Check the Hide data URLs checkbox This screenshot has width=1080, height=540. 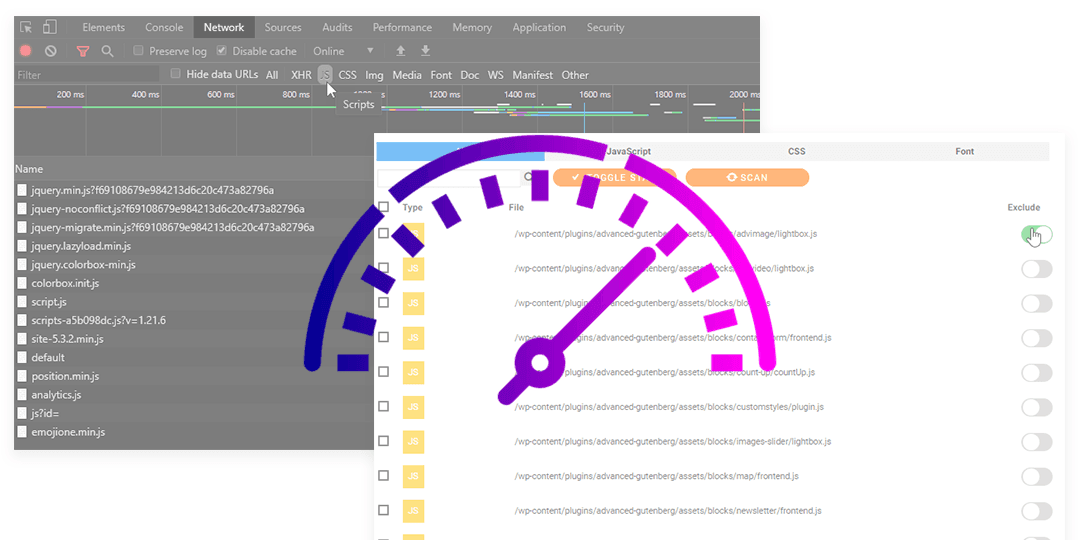tap(176, 74)
